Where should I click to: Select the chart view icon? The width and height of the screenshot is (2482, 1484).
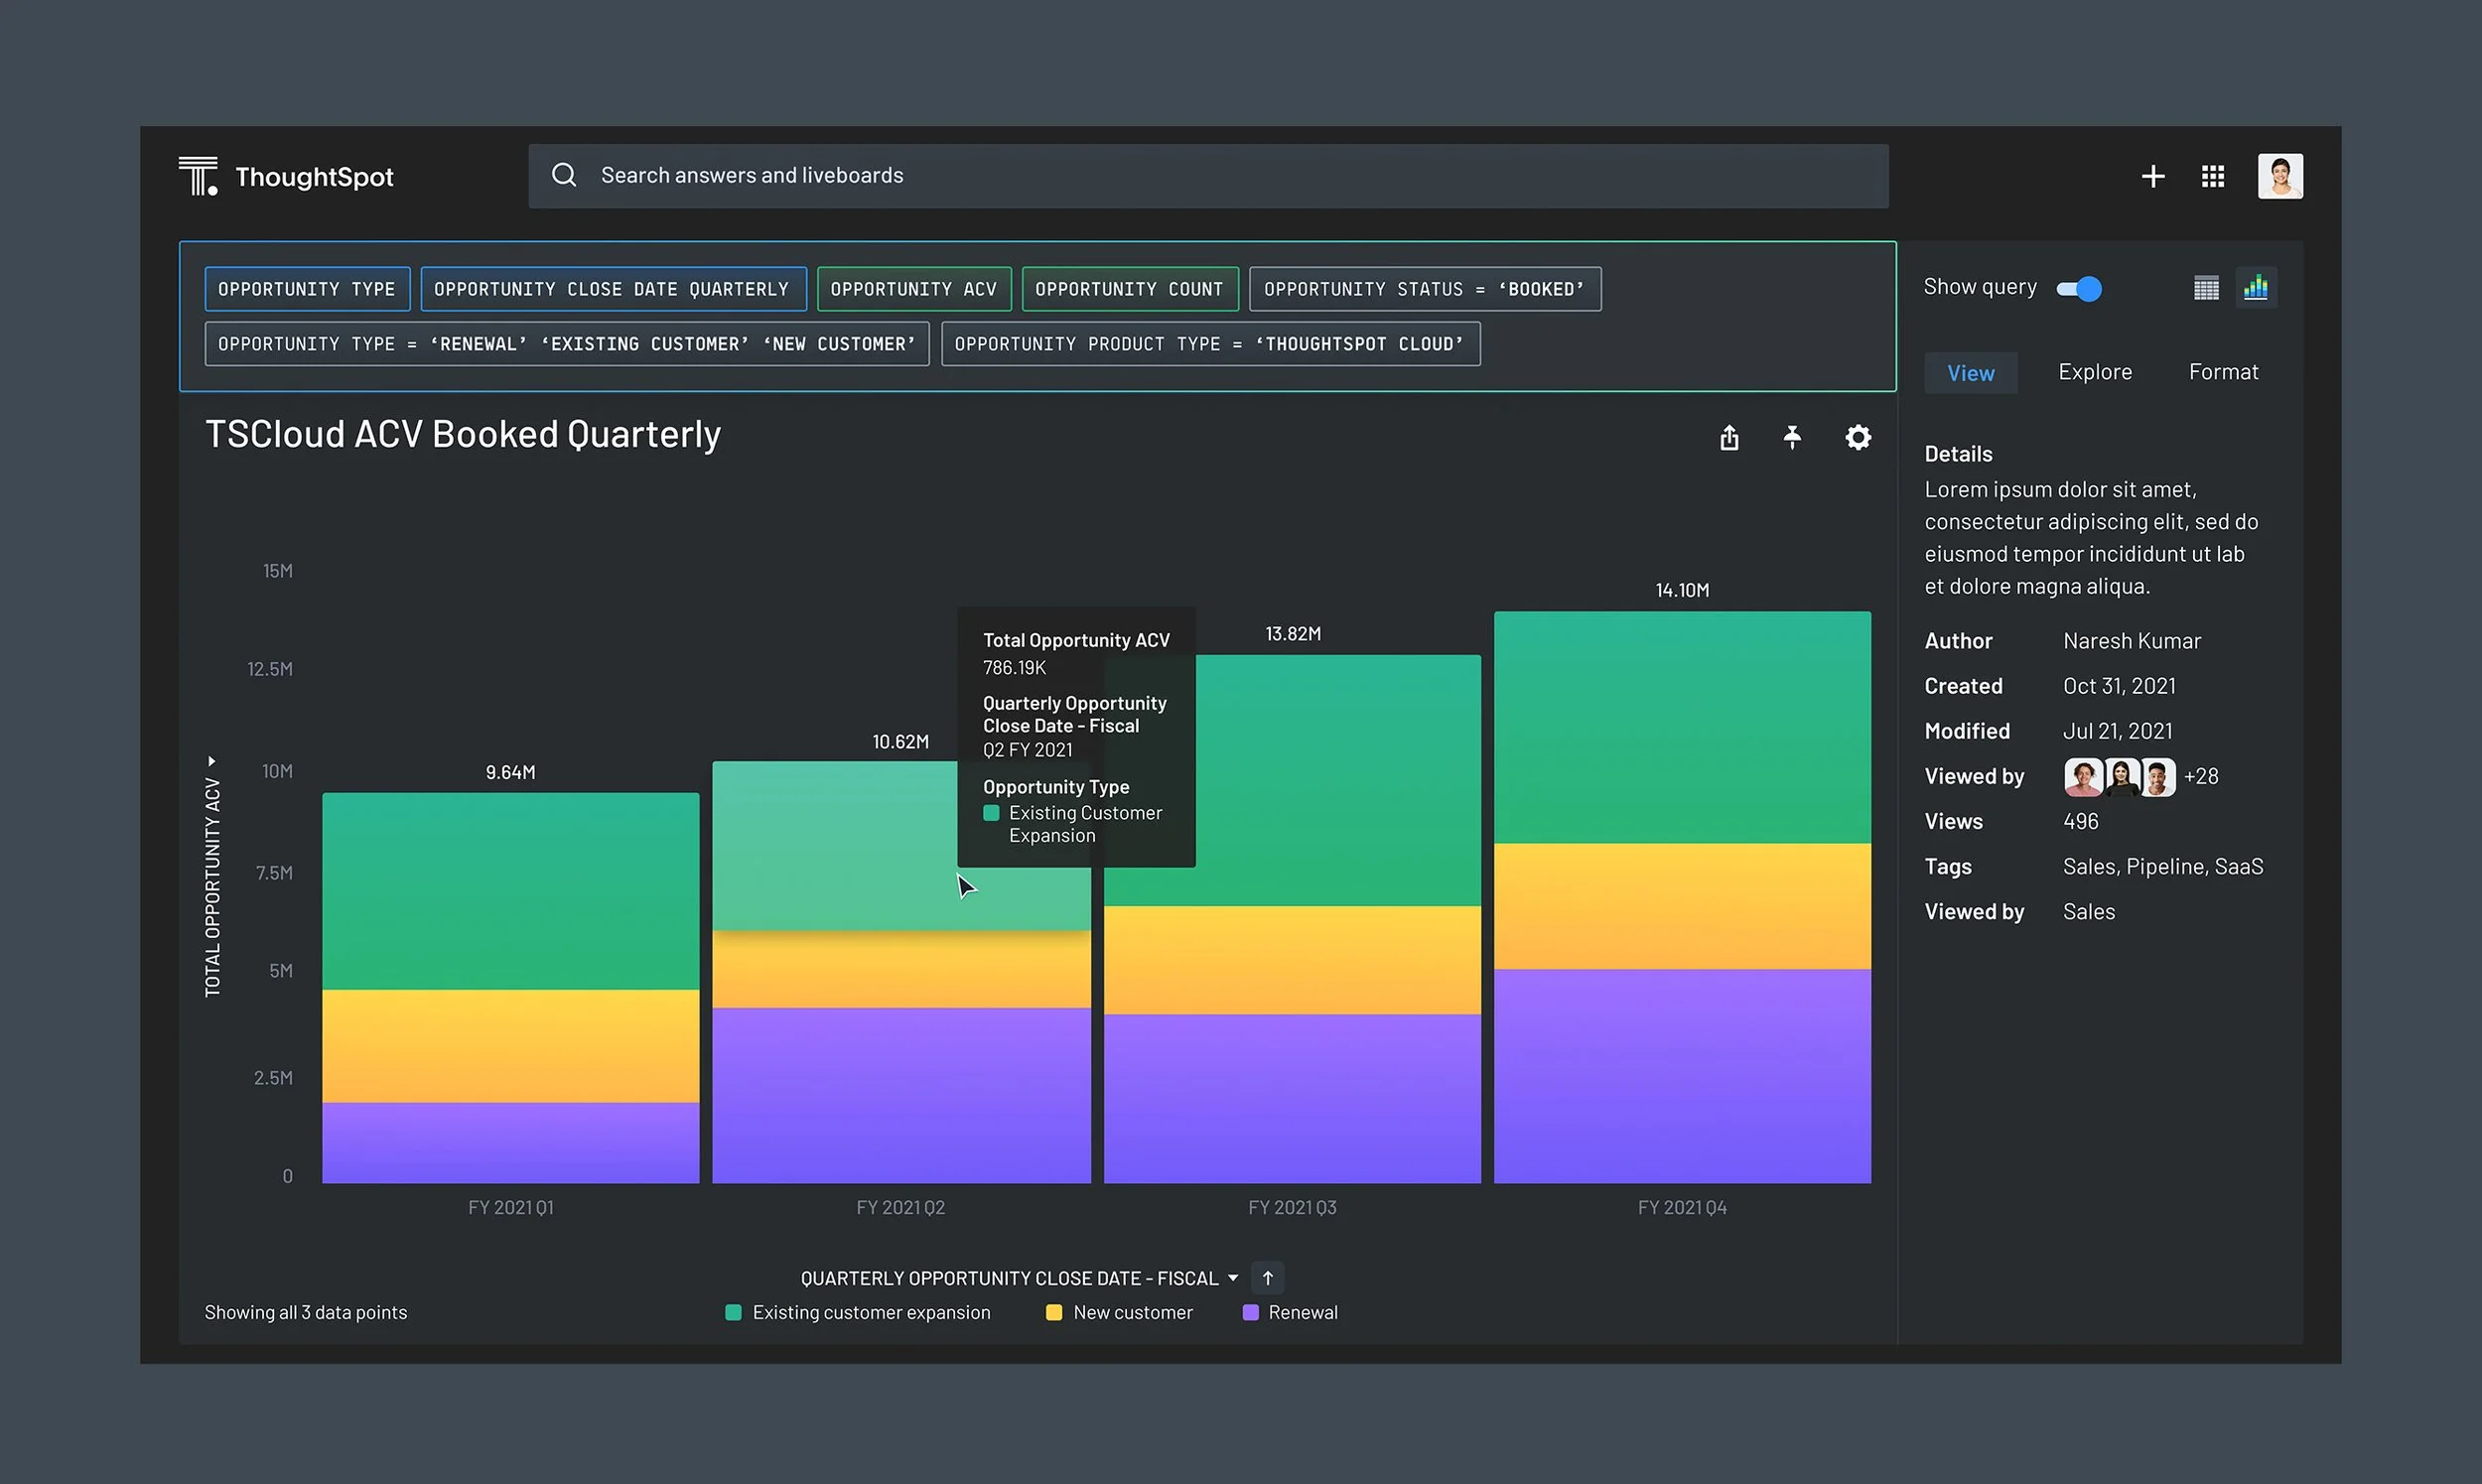point(2256,288)
